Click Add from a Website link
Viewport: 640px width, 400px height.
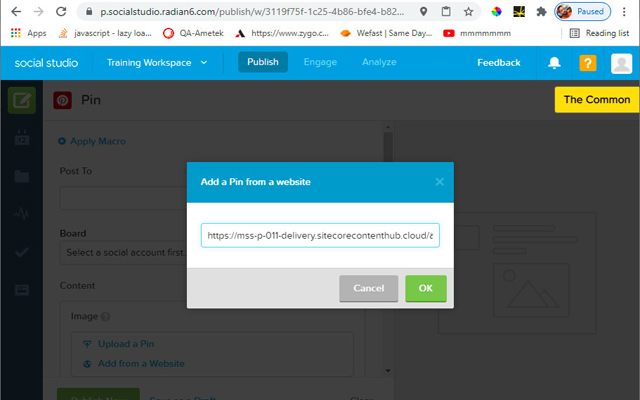(133, 364)
